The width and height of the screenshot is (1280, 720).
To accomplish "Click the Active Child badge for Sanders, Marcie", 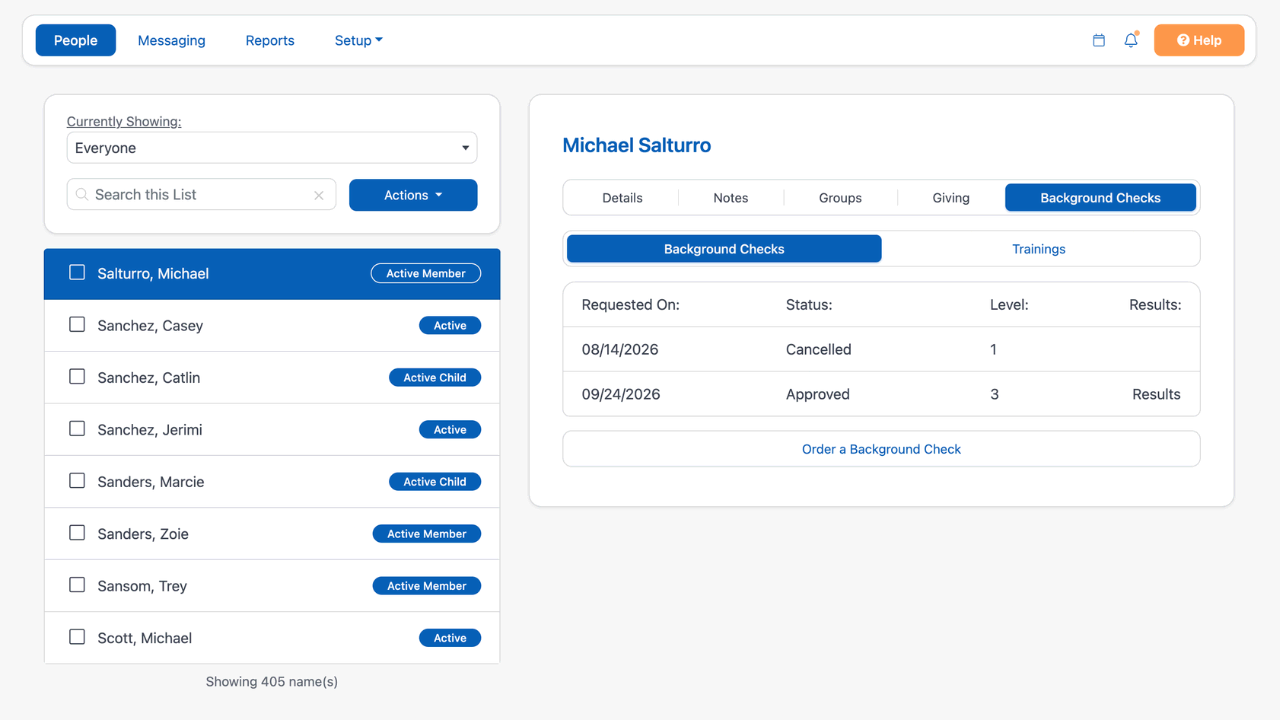I will 435,481.
